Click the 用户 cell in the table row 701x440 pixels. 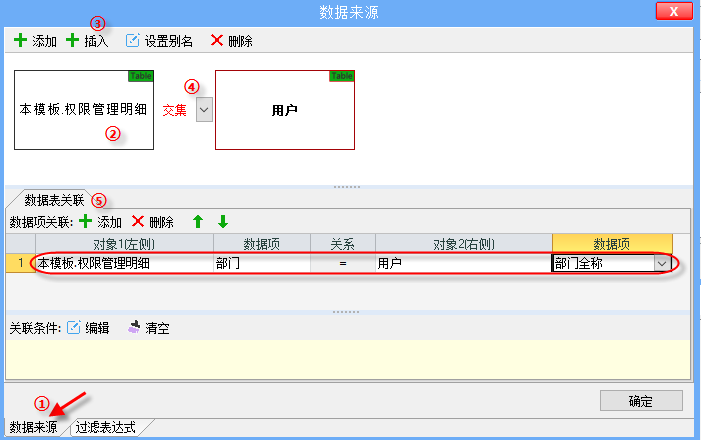coord(464,263)
